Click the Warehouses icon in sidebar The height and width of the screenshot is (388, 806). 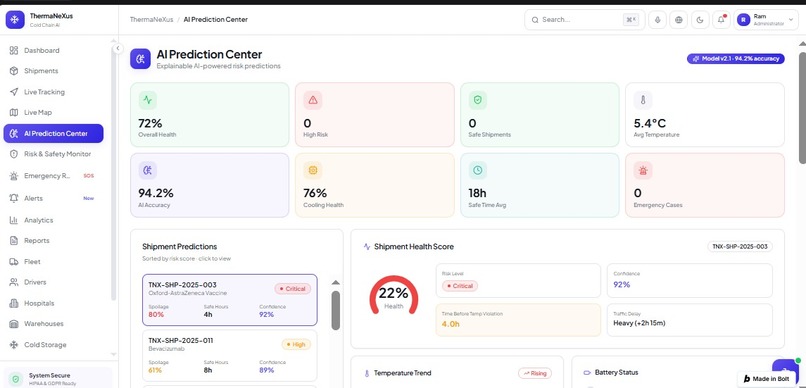(14, 324)
